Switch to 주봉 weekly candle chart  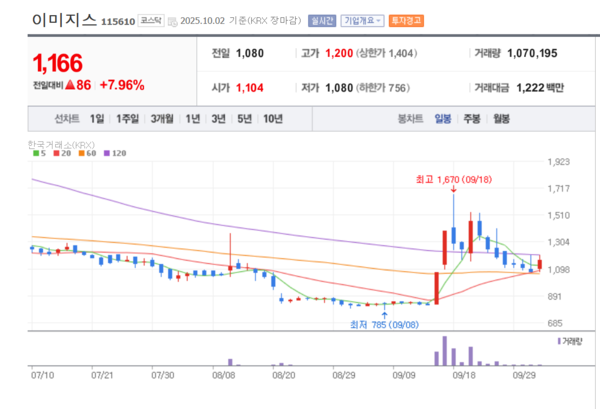coord(472,118)
